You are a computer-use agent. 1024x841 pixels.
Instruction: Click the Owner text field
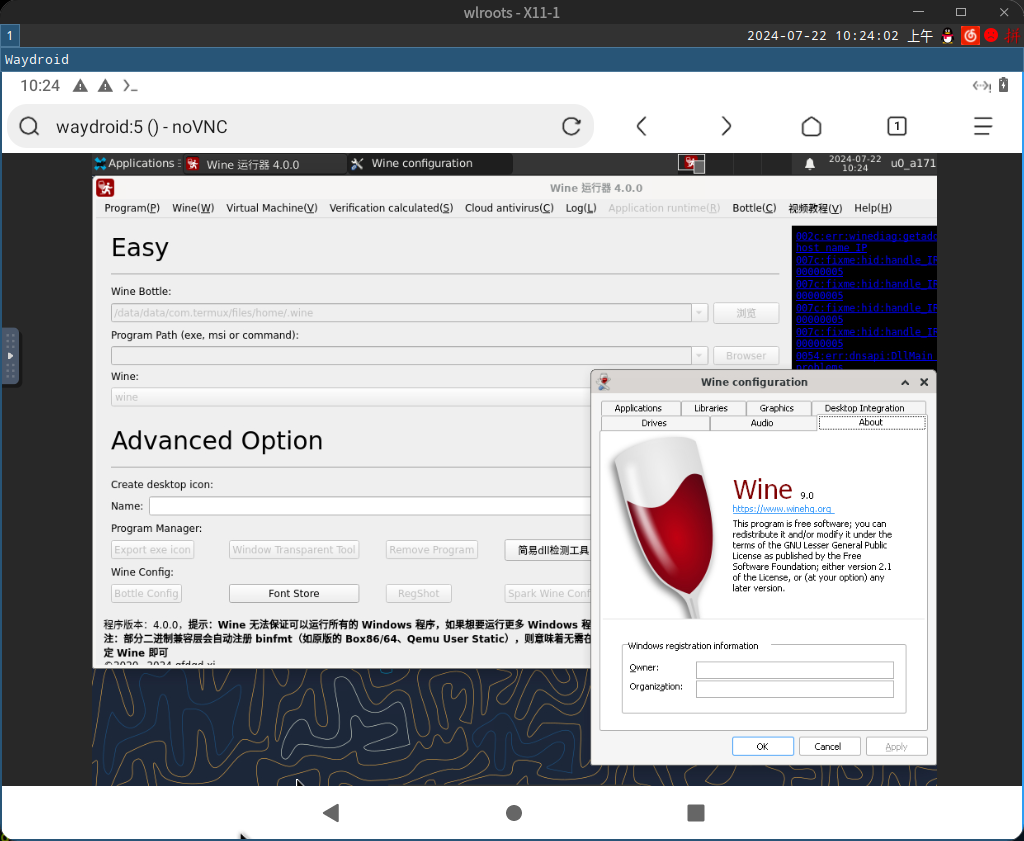(794, 670)
